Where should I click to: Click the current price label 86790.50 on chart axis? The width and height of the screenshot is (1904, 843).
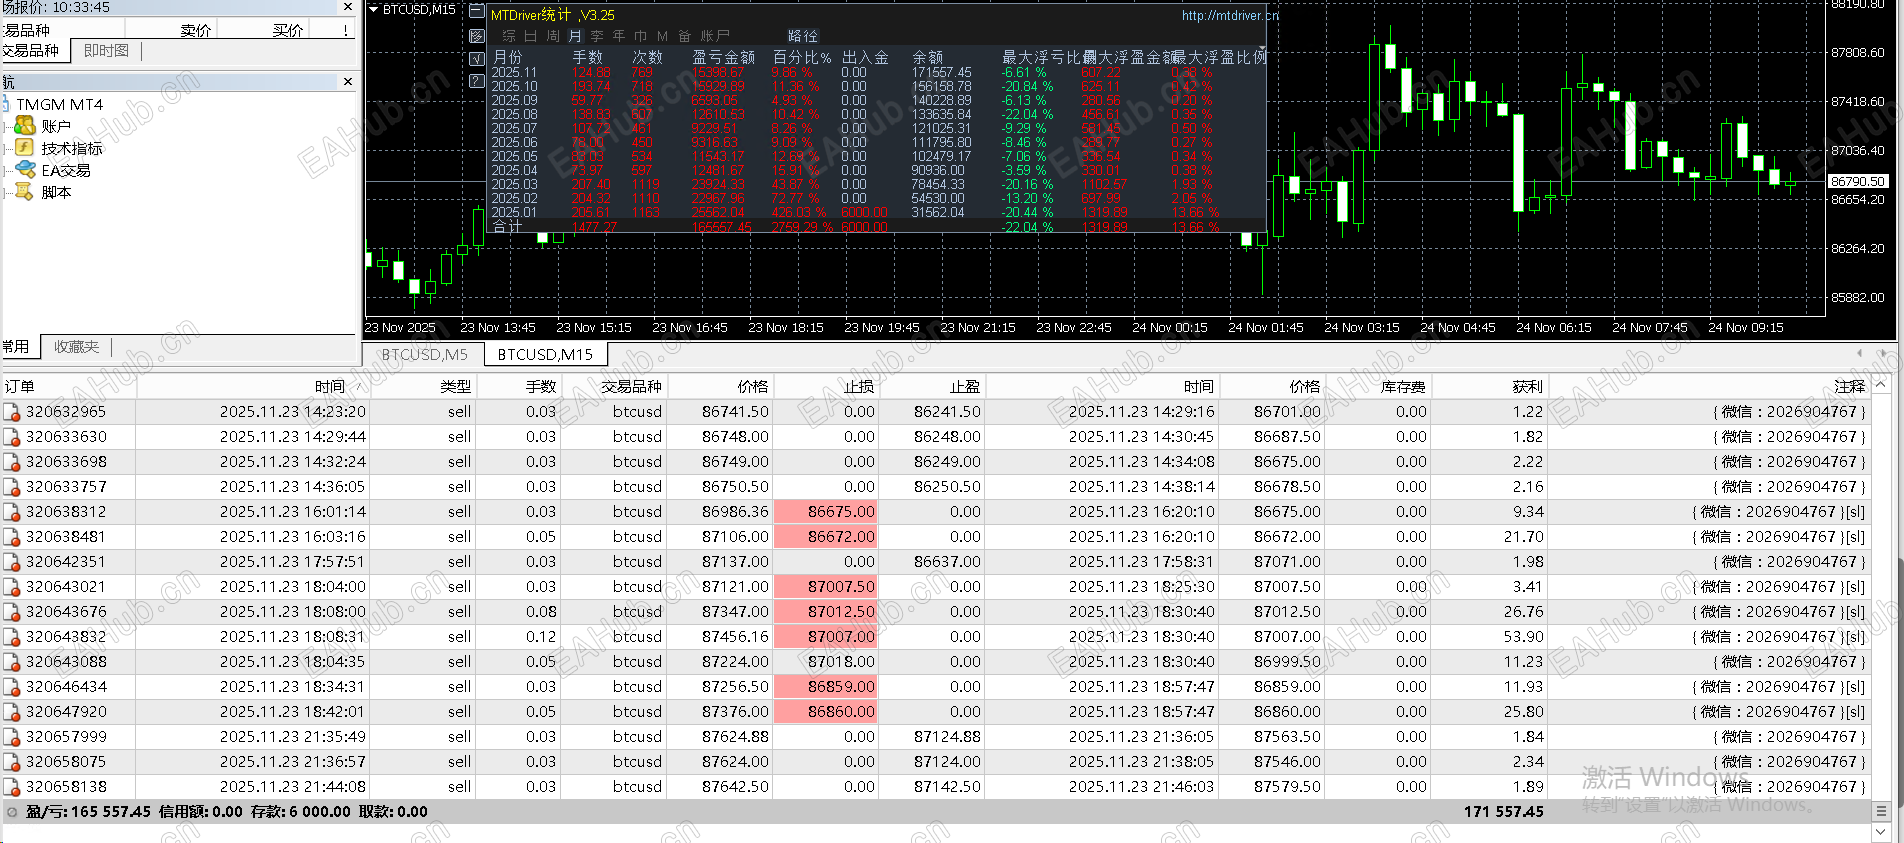tap(1858, 182)
